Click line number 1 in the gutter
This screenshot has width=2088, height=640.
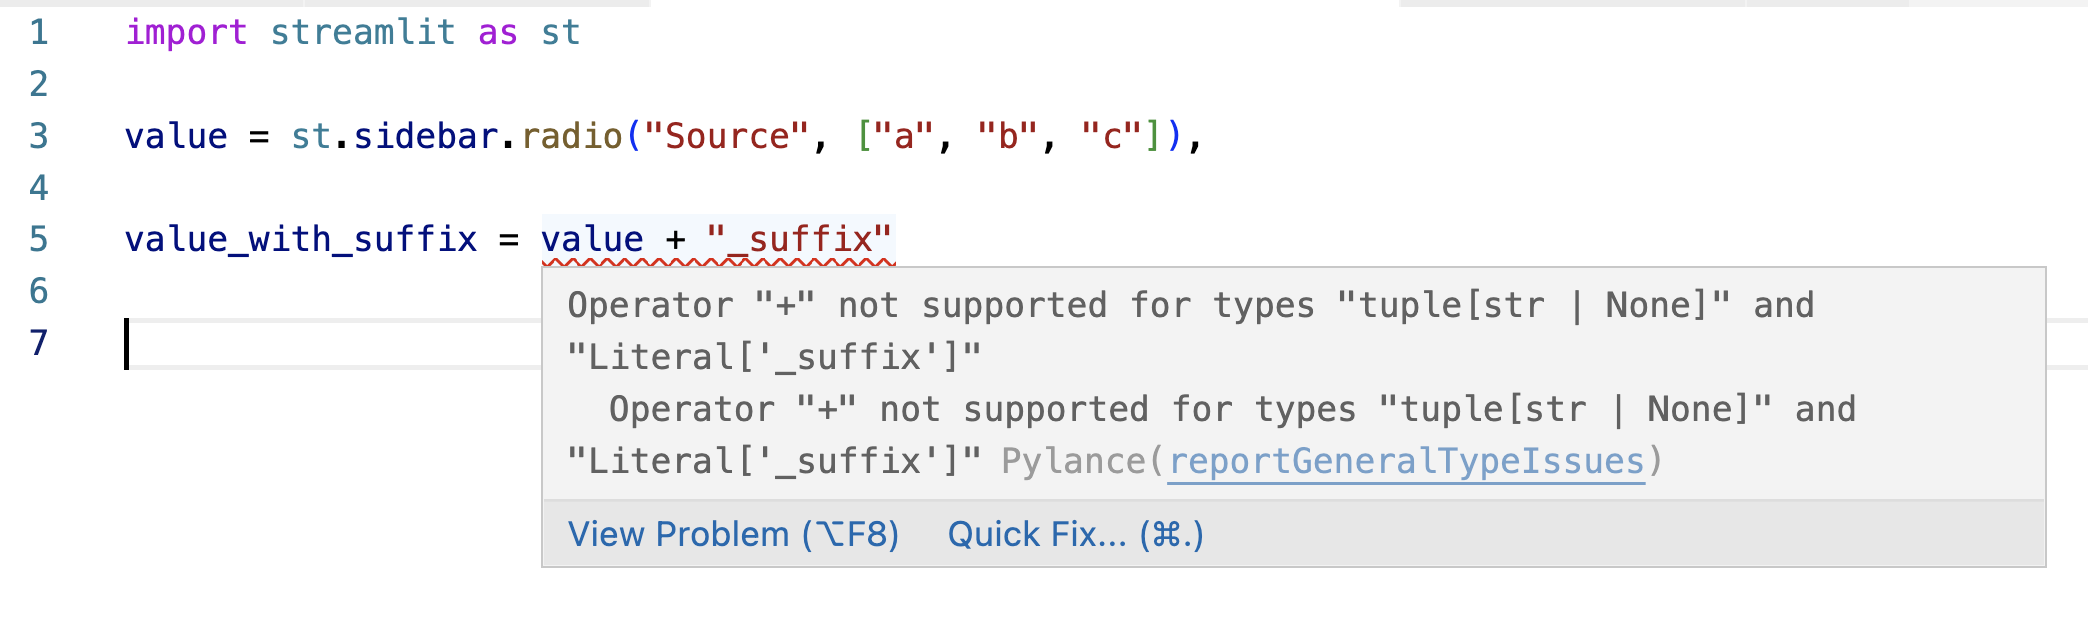(x=37, y=31)
